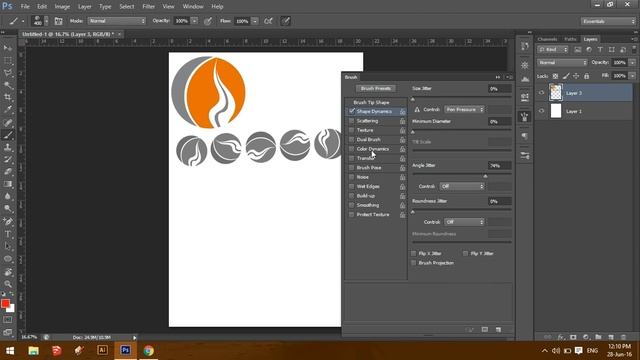Select the Pen tool
640x360 pixels.
click(8, 222)
